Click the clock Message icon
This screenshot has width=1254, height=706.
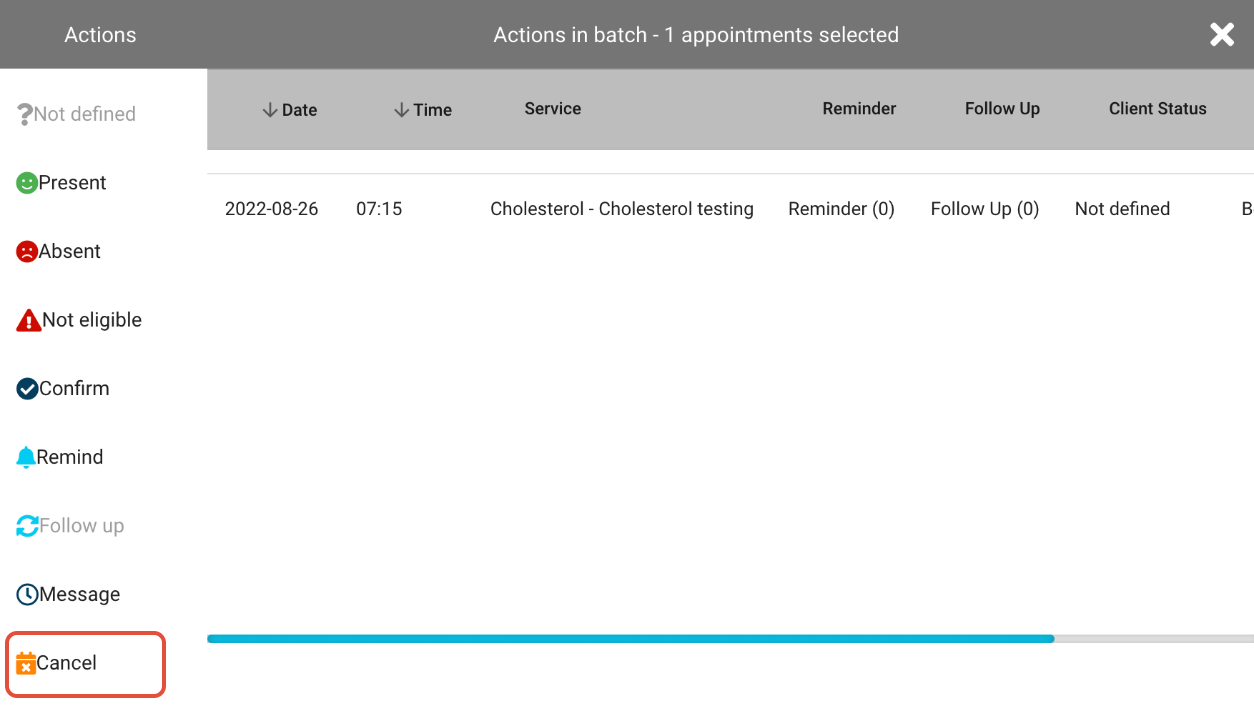point(27,594)
